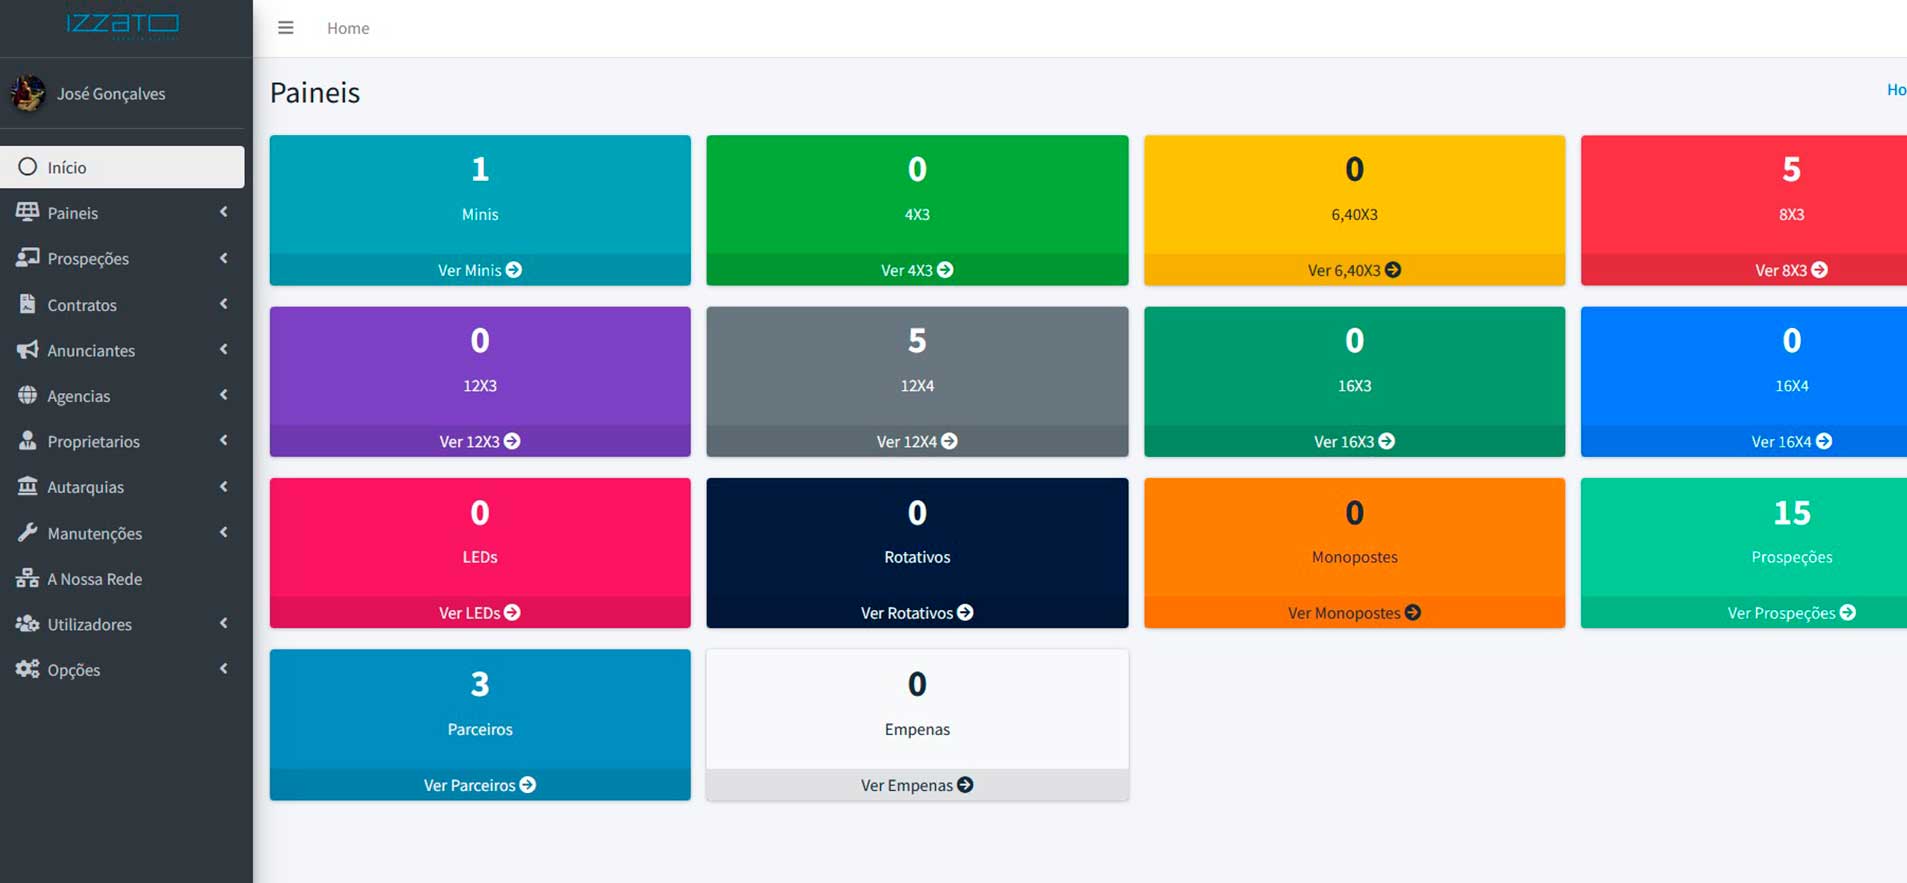The image size is (1907, 883).
Task: Click the Opções gears icon
Action: pyautogui.click(x=27, y=669)
